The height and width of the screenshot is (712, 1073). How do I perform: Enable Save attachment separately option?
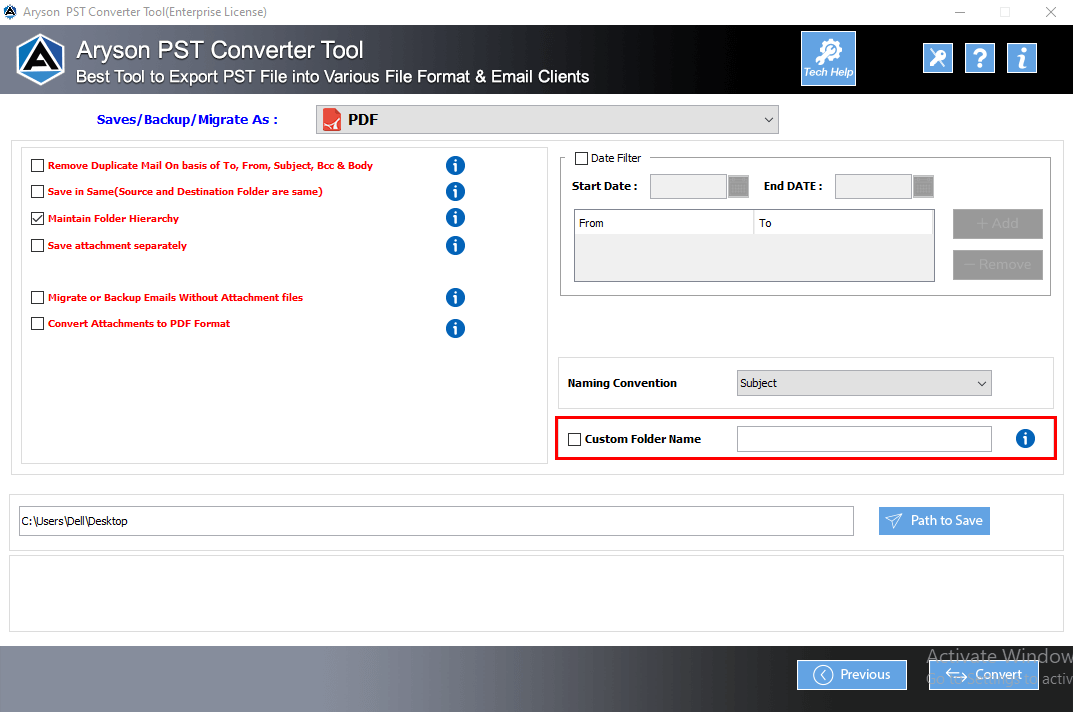pyautogui.click(x=37, y=245)
